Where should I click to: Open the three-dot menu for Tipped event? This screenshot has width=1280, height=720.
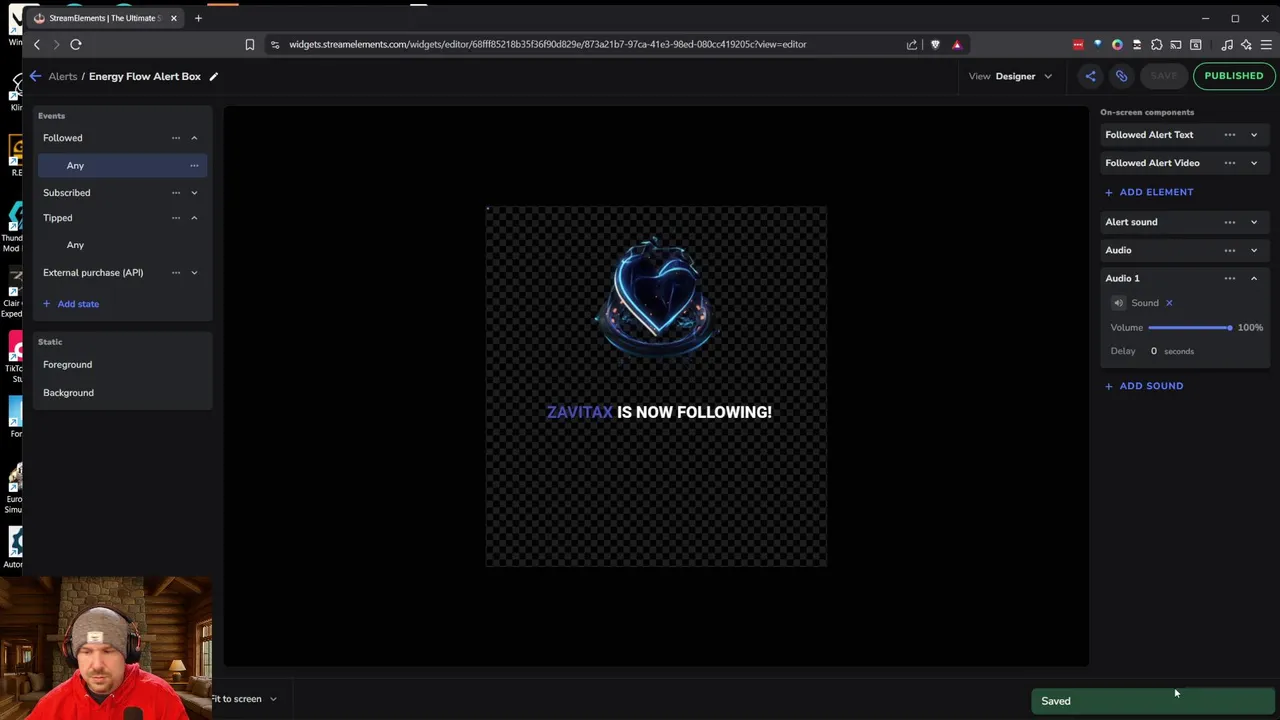click(x=176, y=218)
